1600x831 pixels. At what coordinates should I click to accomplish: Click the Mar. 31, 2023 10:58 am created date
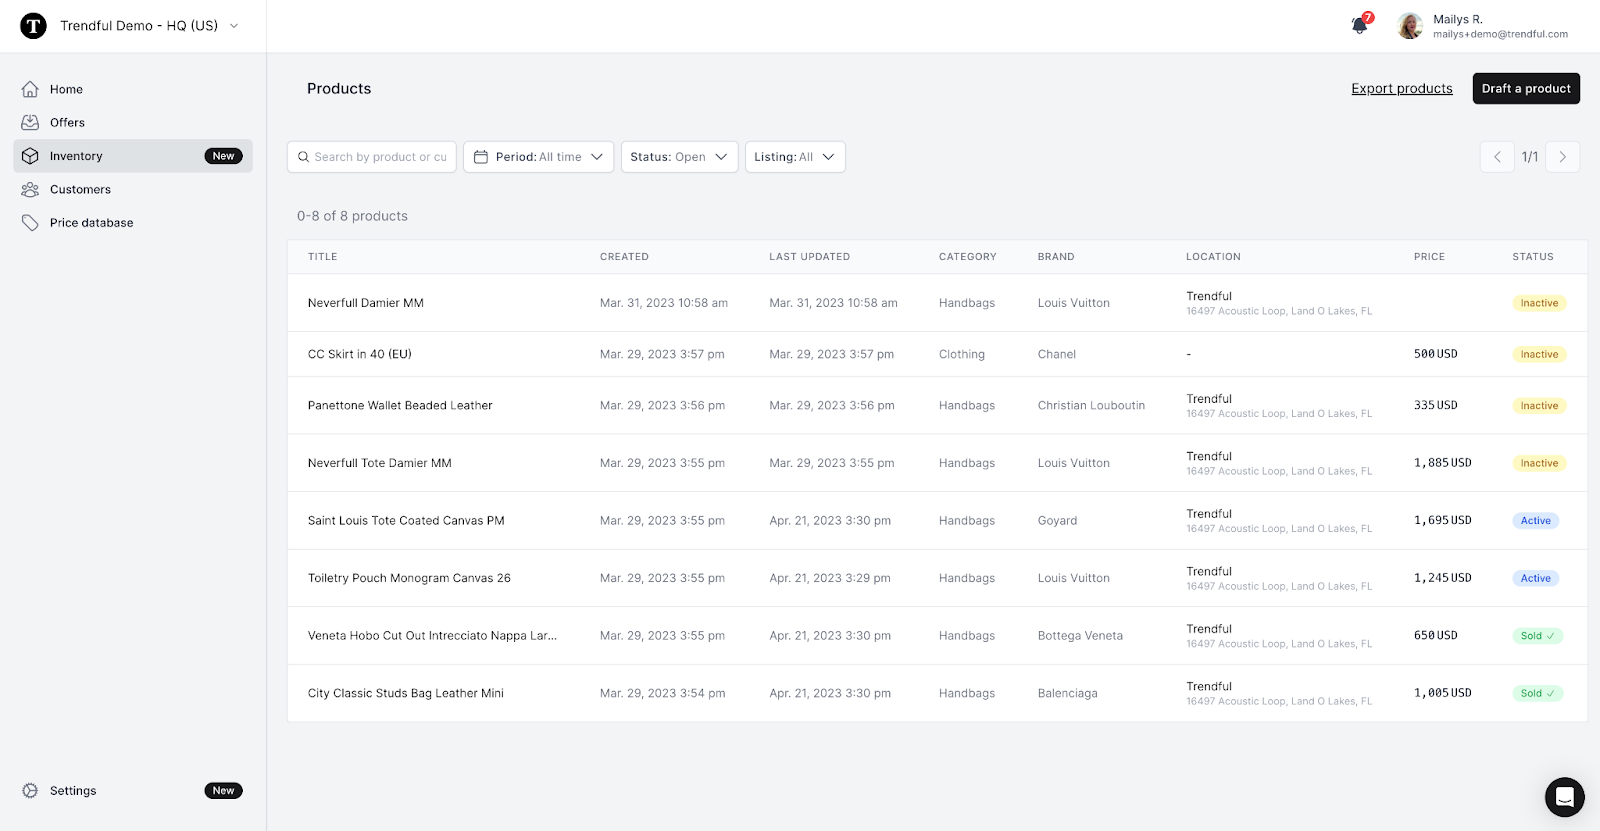[x=664, y=303]
